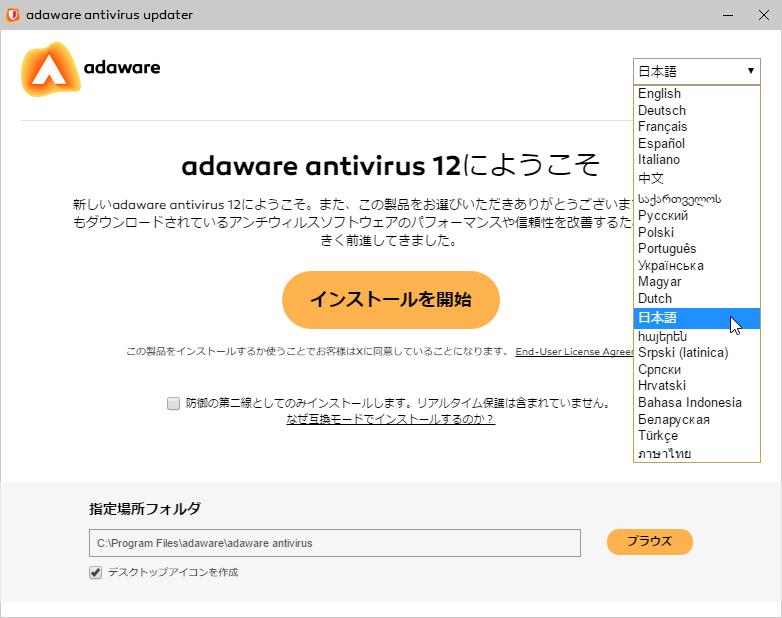The height and width of the screenshot is (618, 782).
Task: Select Hrvatski language option
Action: (x=696, y=386)
